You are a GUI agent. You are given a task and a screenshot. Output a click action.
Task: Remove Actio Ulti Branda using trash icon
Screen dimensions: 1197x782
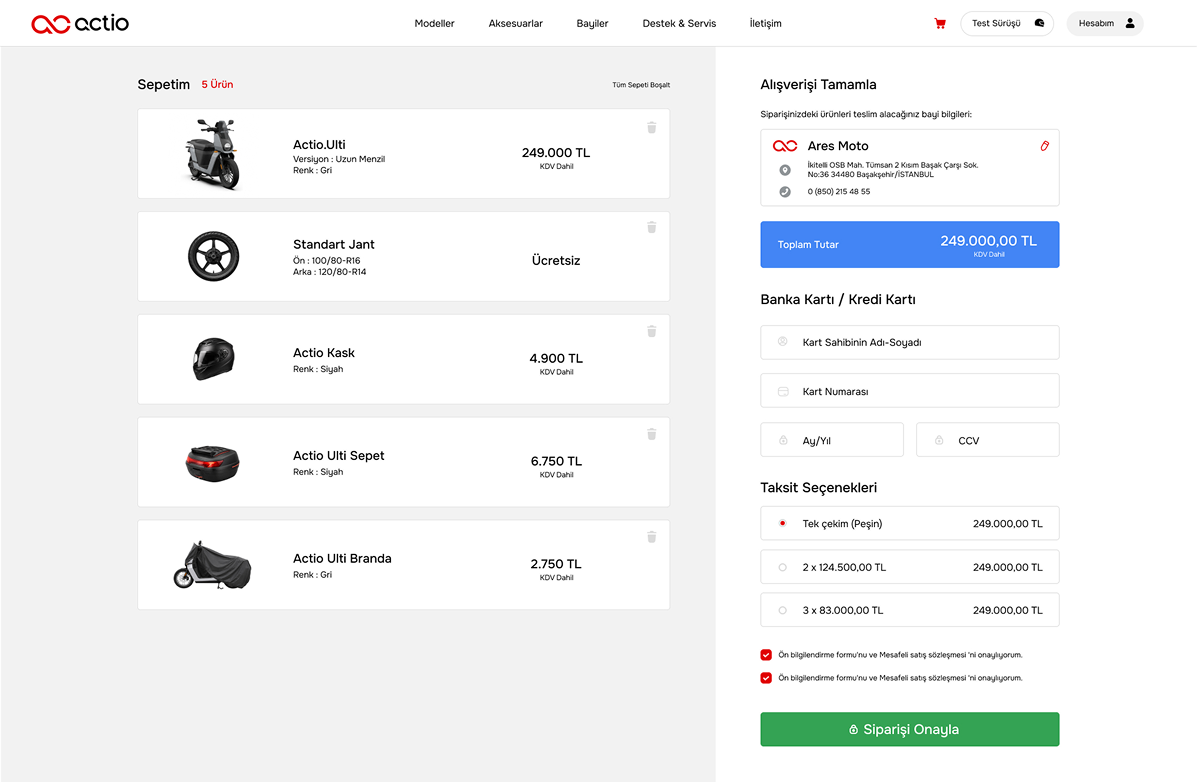click(x=652, y=537)
